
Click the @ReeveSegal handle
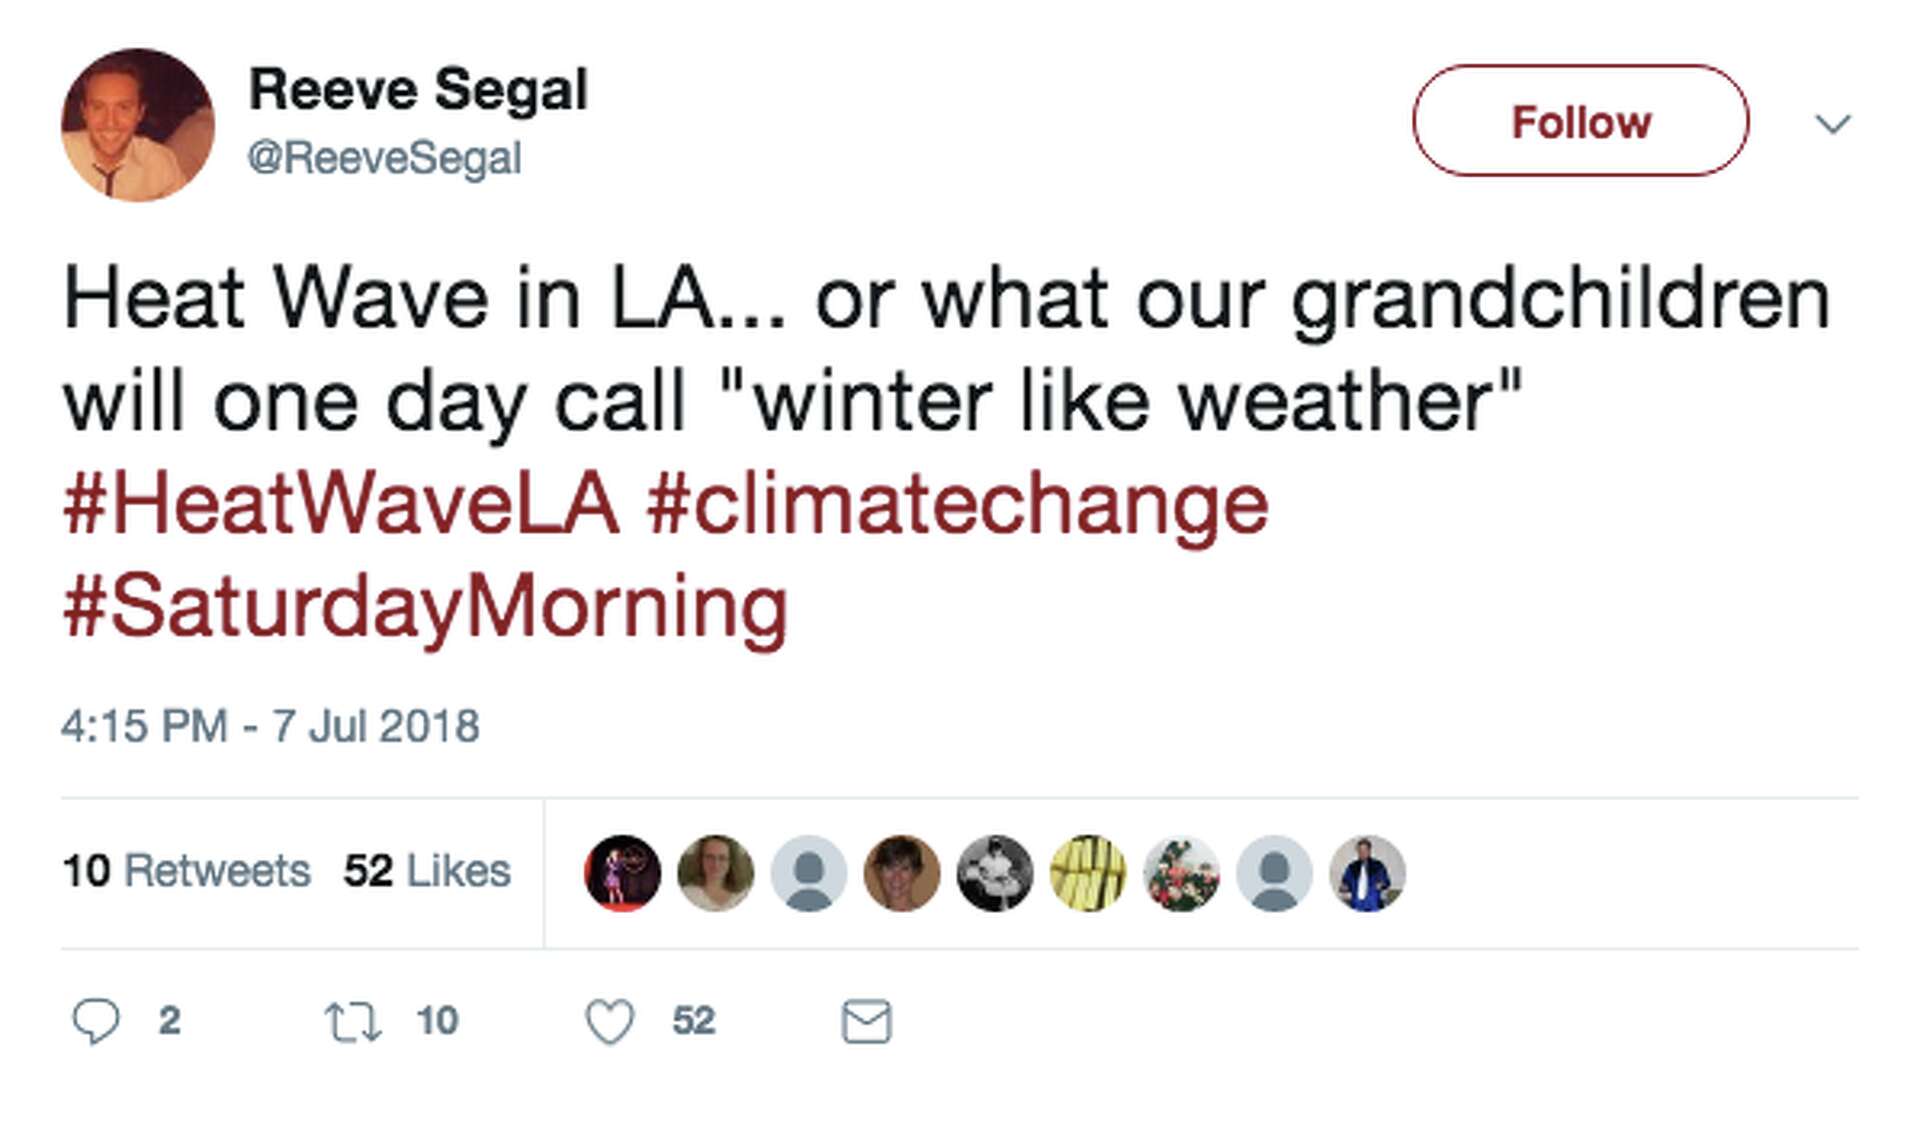384,158
